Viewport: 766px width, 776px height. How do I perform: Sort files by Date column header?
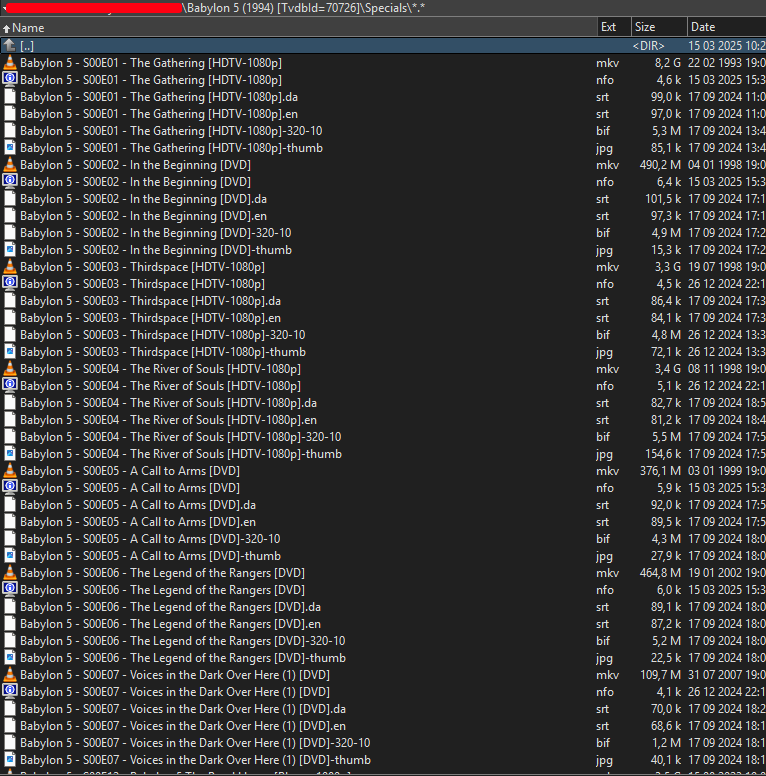tap(726, 27)
